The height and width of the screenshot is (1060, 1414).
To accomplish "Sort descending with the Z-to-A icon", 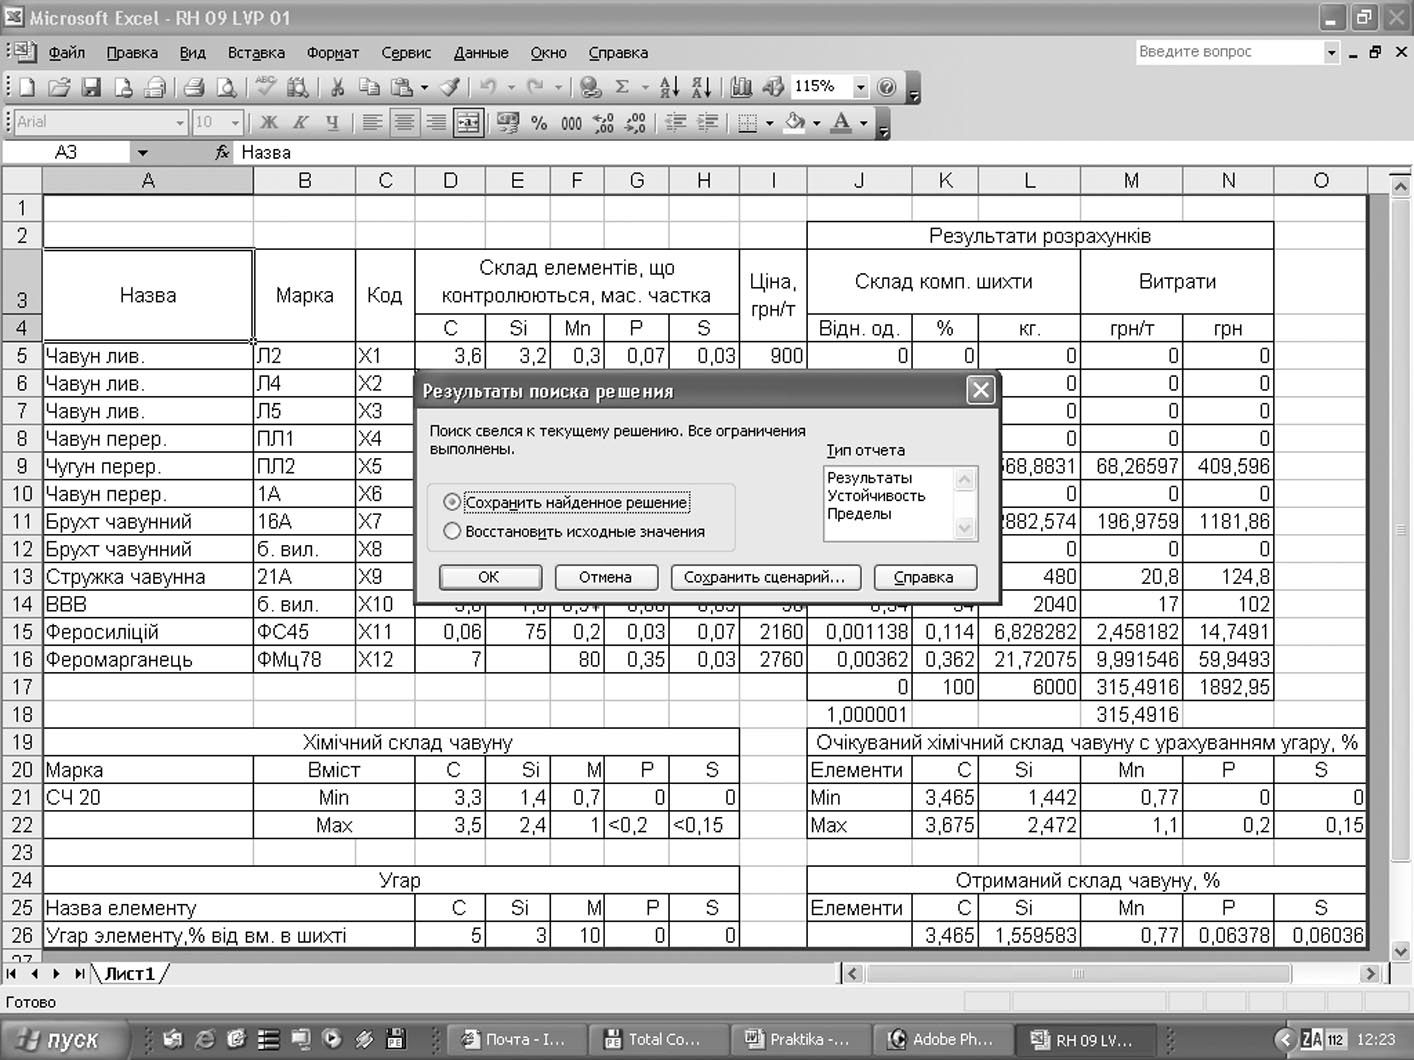I will tap(702, 88).
